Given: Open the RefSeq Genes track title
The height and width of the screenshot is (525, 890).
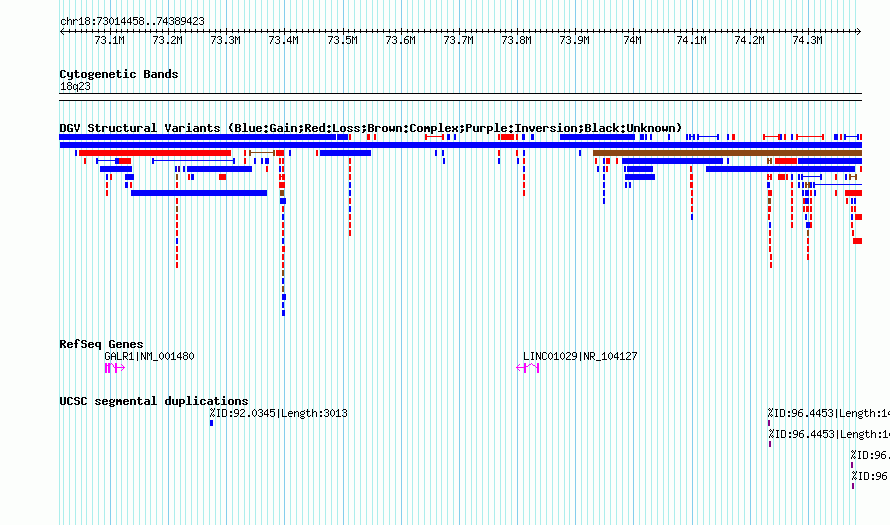Looking at the screenshot, I should click(x=101, y=344).
